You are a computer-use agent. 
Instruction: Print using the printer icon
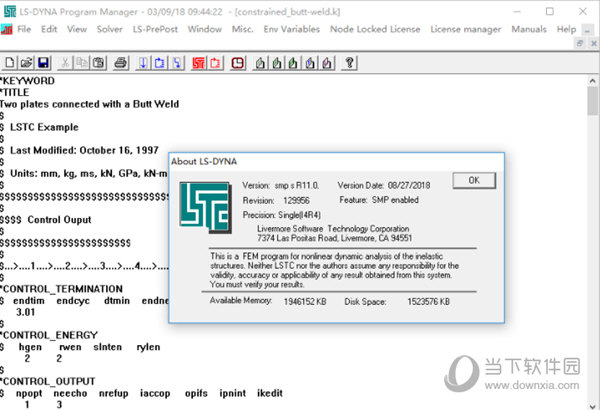[x=121, y=63]
